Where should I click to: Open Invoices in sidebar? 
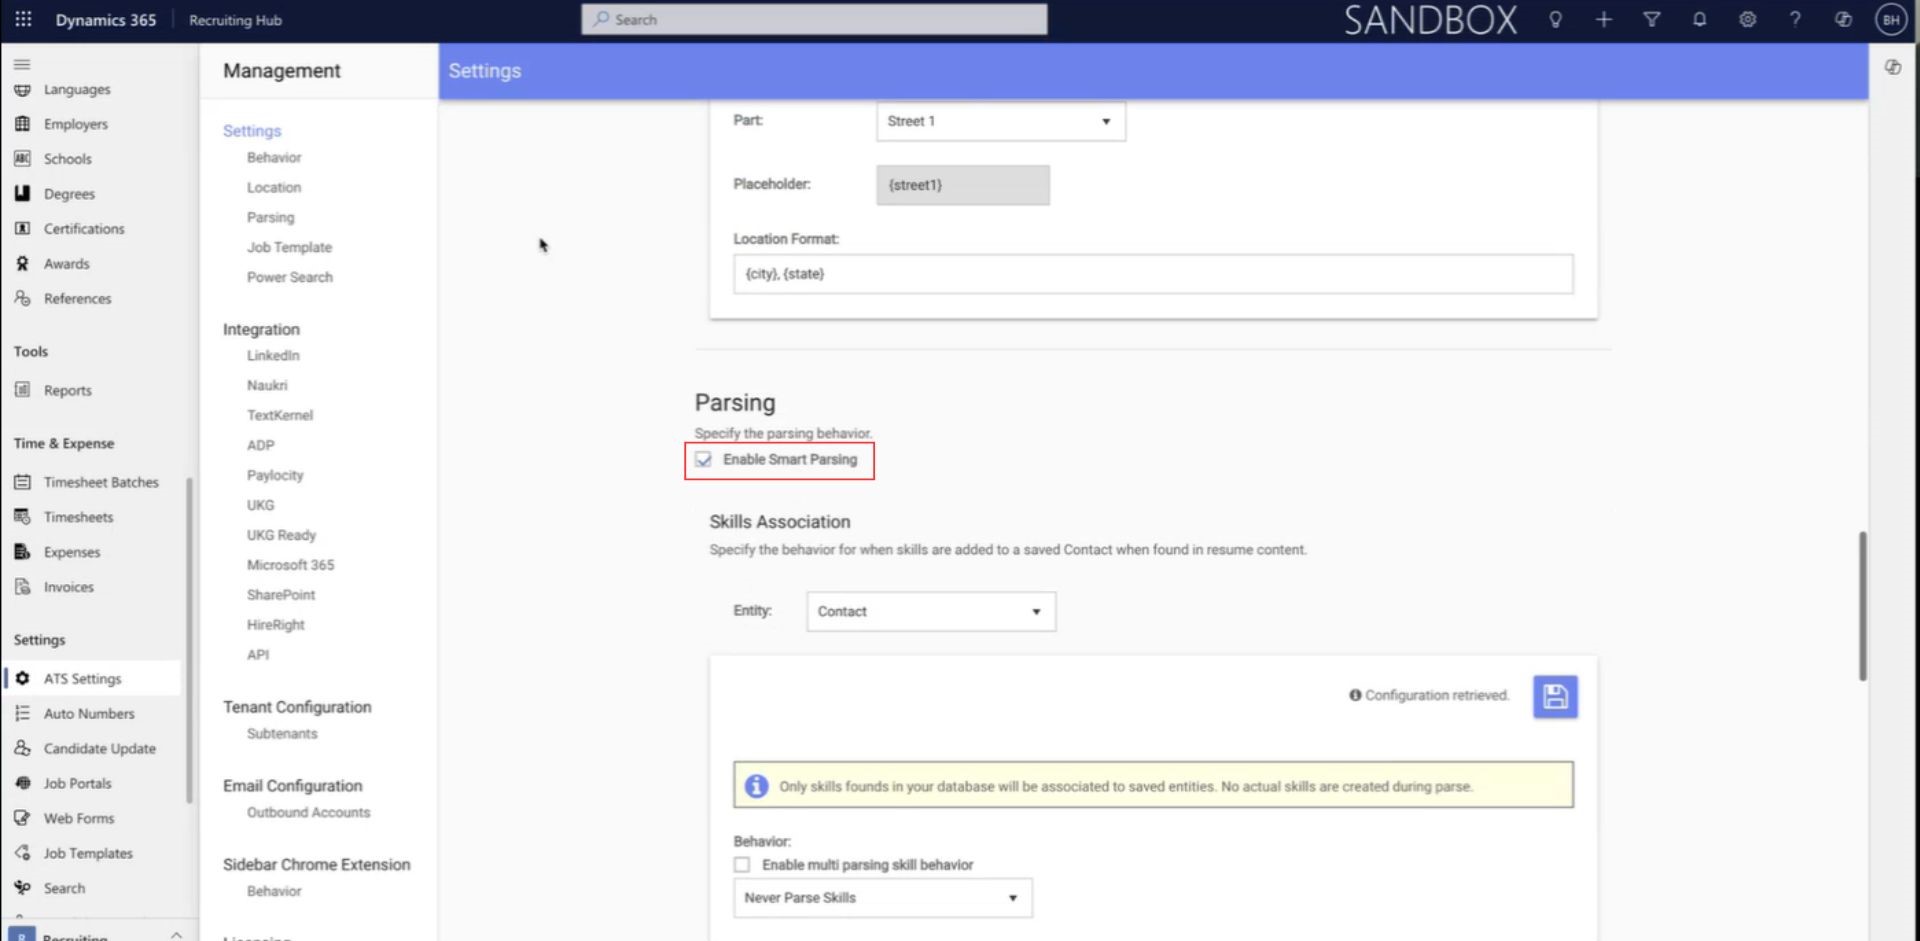(x=68, y=587)
